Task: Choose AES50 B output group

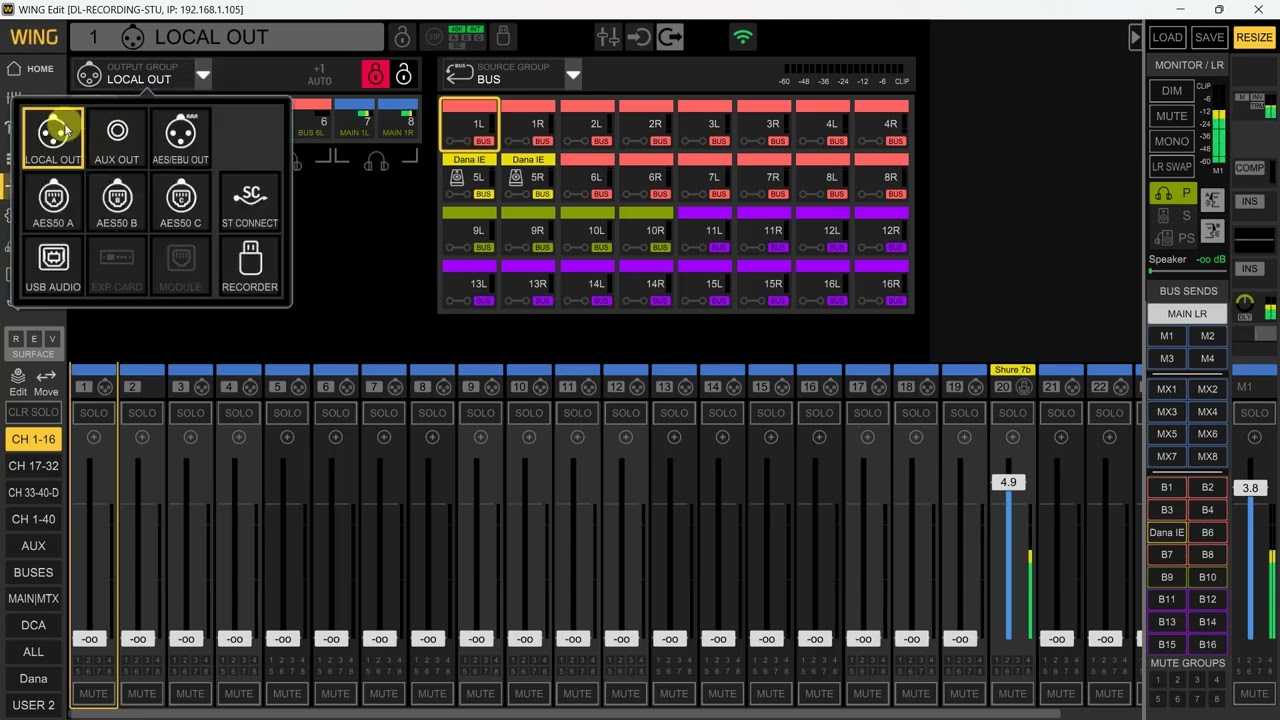Action: (x=117, y=202)
